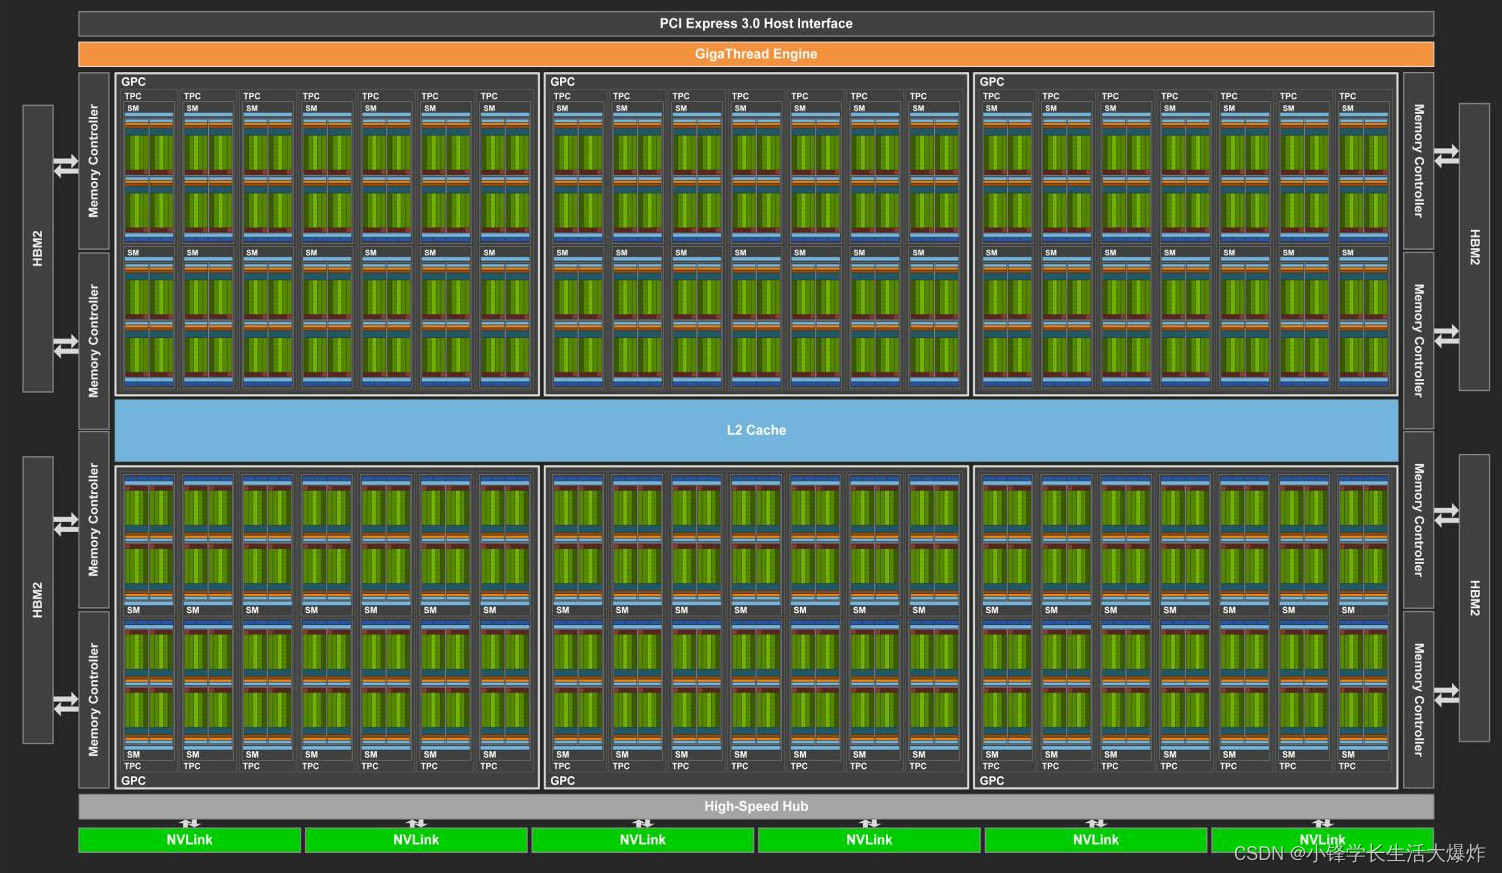Click the lower-left HBM2 block

tap(38, 600)
